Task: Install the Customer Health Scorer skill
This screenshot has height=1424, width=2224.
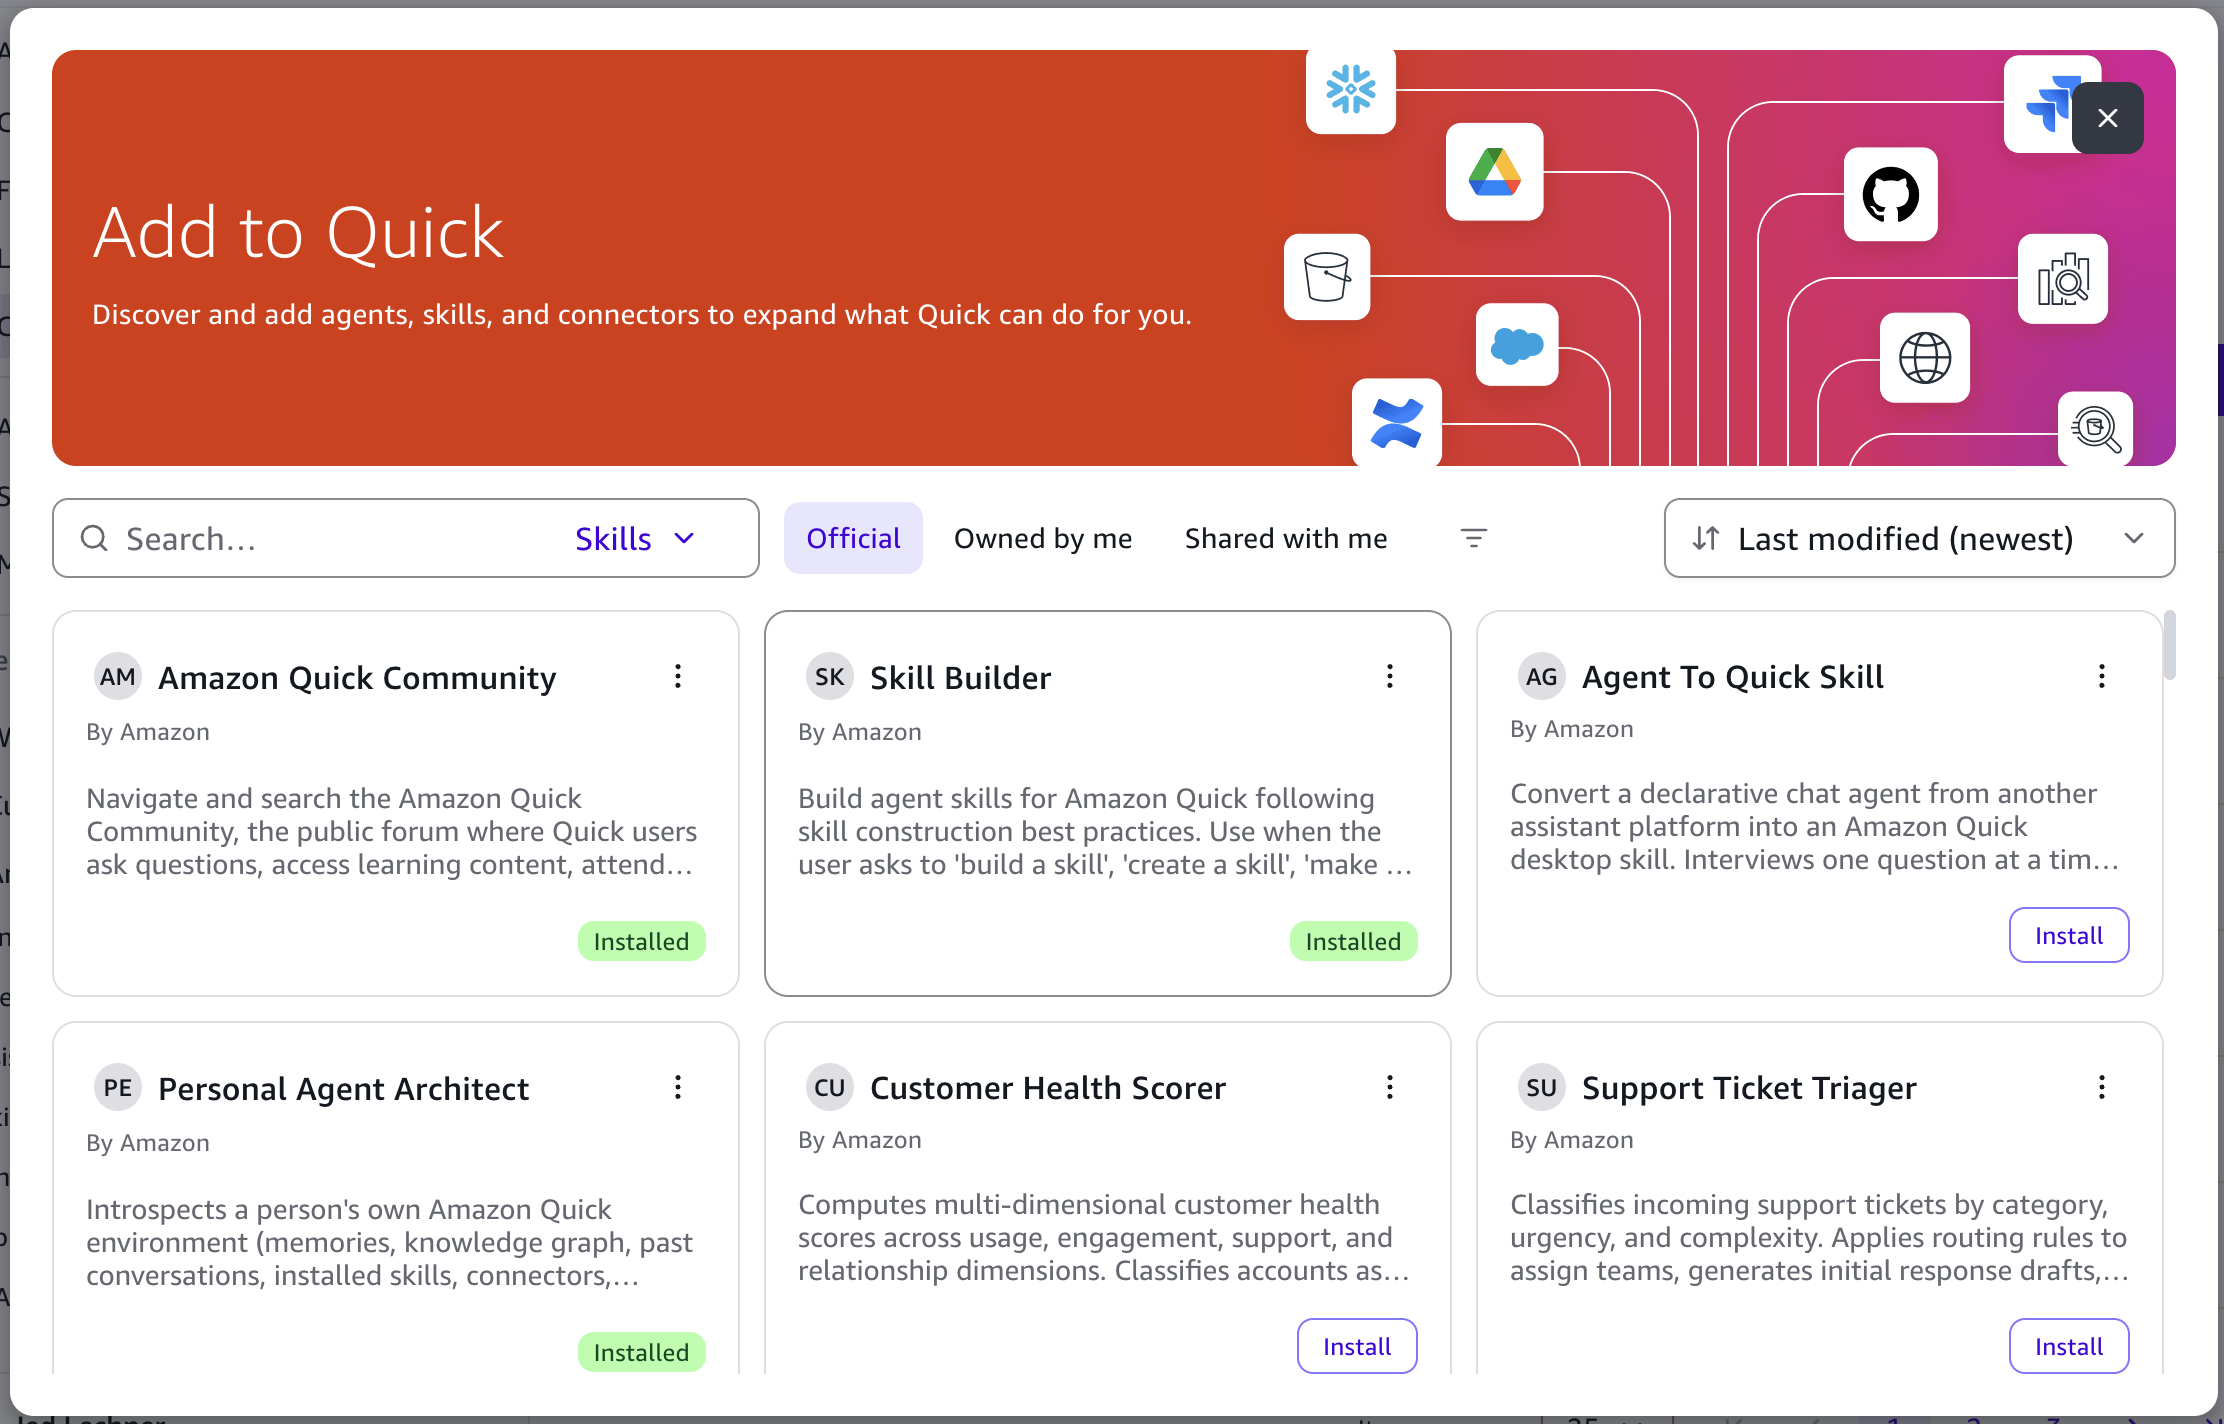Action: point(1357,1346)
